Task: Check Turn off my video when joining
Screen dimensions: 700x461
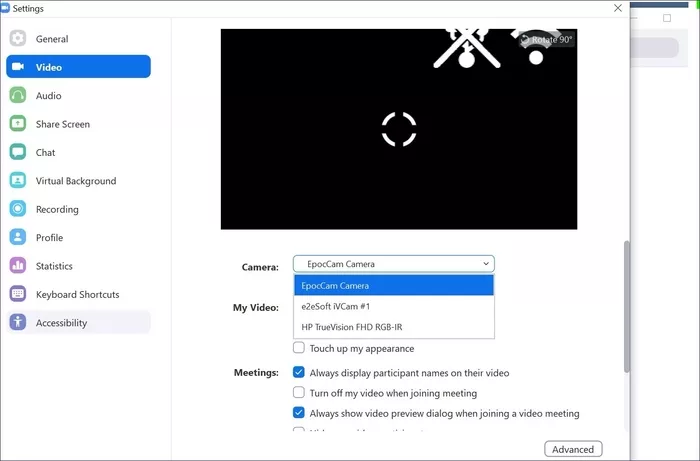Action: (299, 393)
